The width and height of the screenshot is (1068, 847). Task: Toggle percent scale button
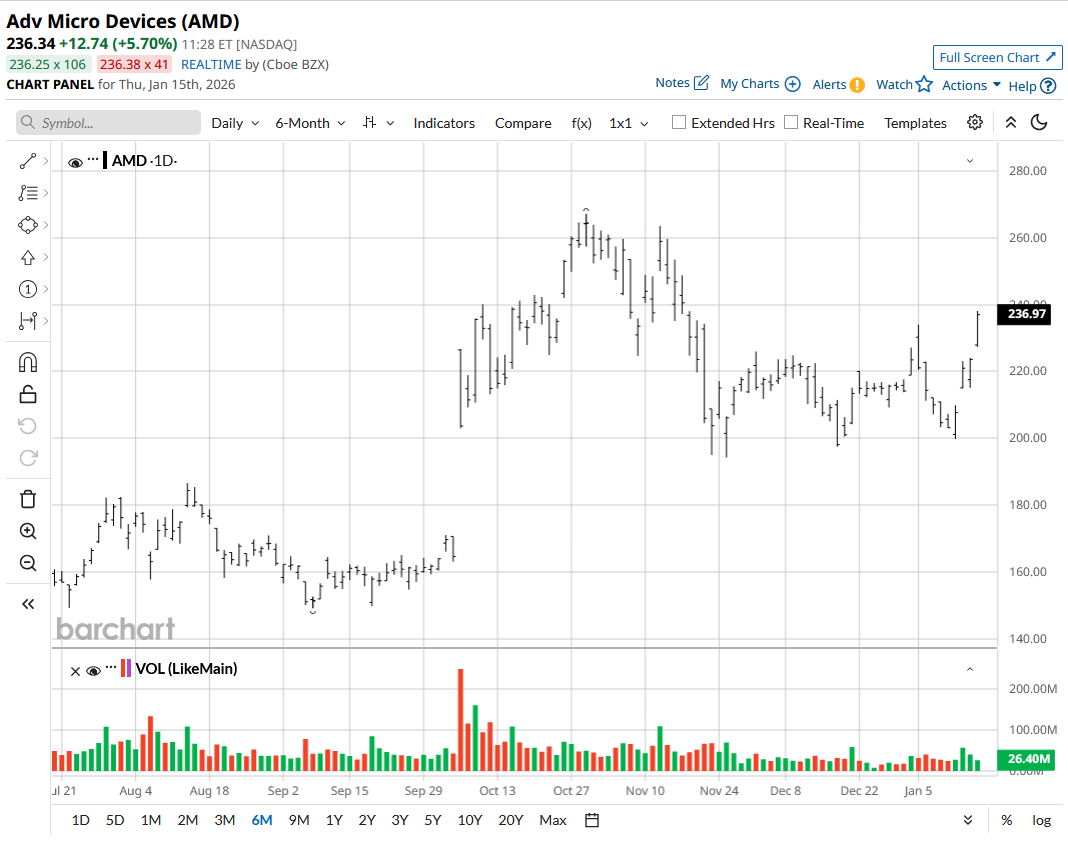pyautogui.click(x=1007, y=820)
